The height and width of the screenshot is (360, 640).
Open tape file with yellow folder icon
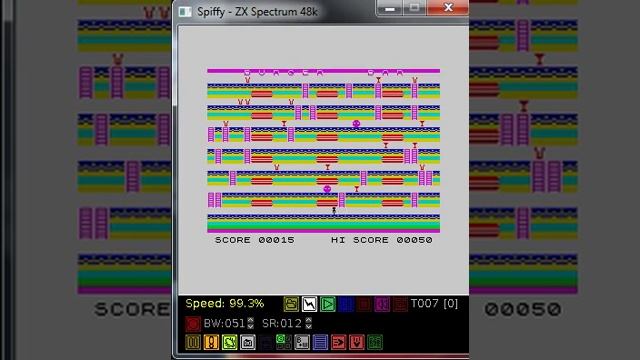(291, 304)
